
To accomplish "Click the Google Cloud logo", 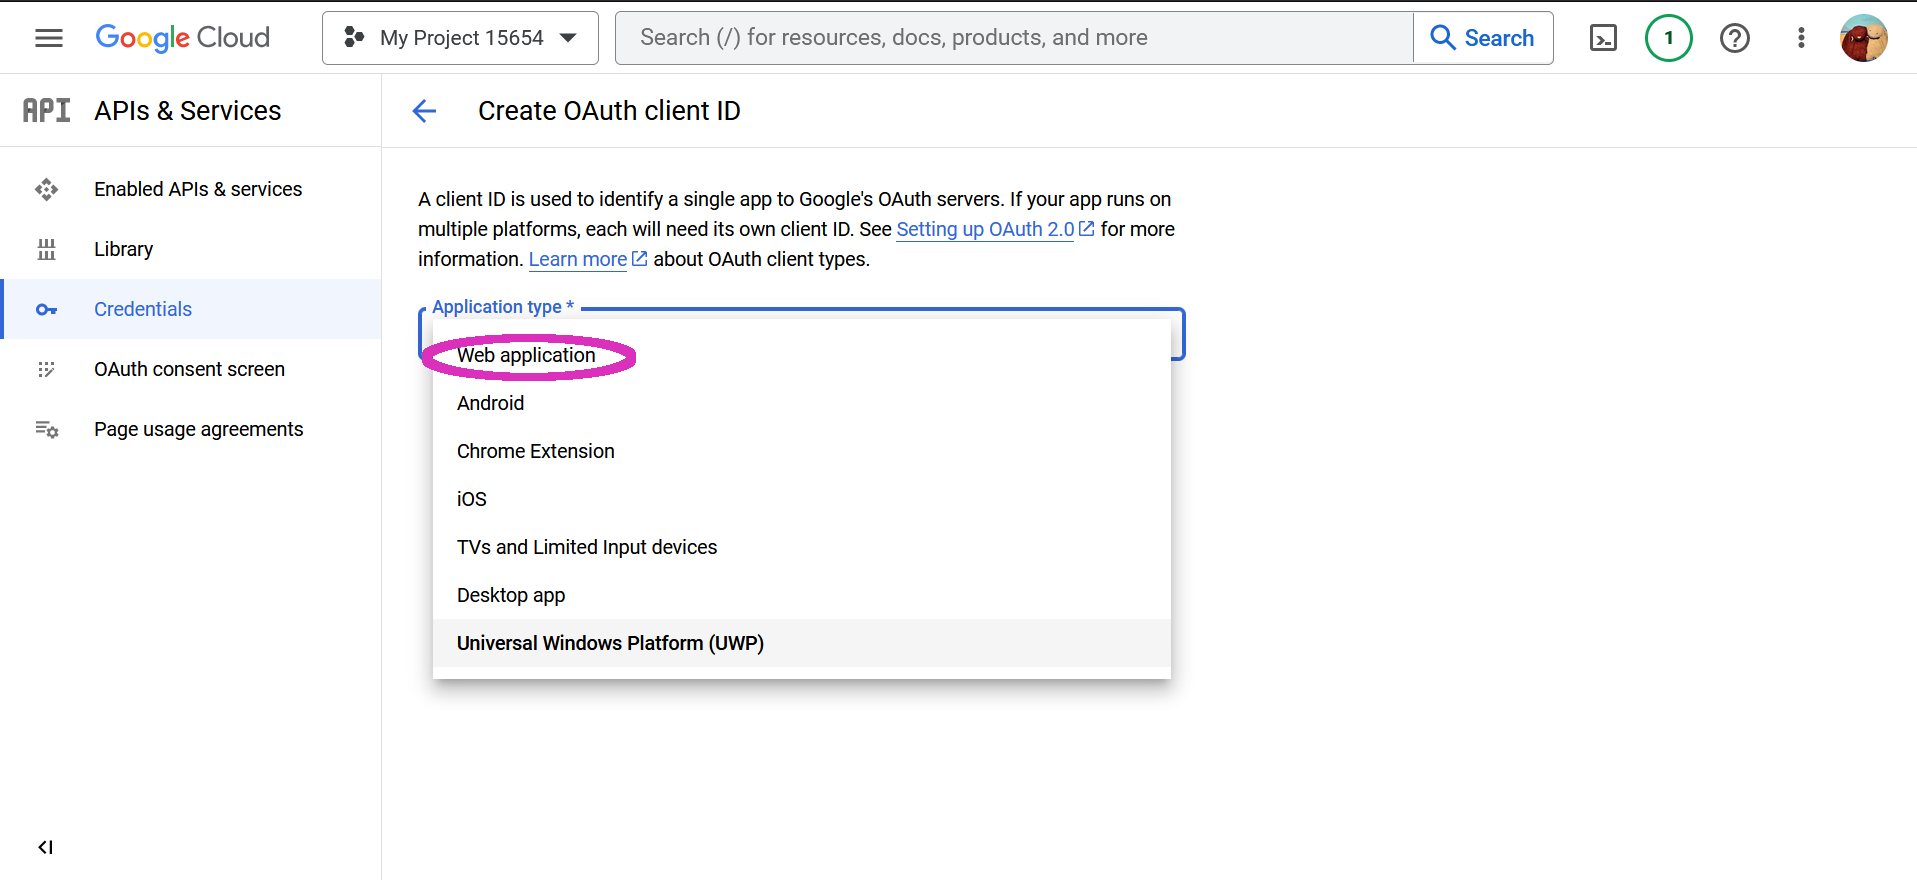I will tap(182, 38).
